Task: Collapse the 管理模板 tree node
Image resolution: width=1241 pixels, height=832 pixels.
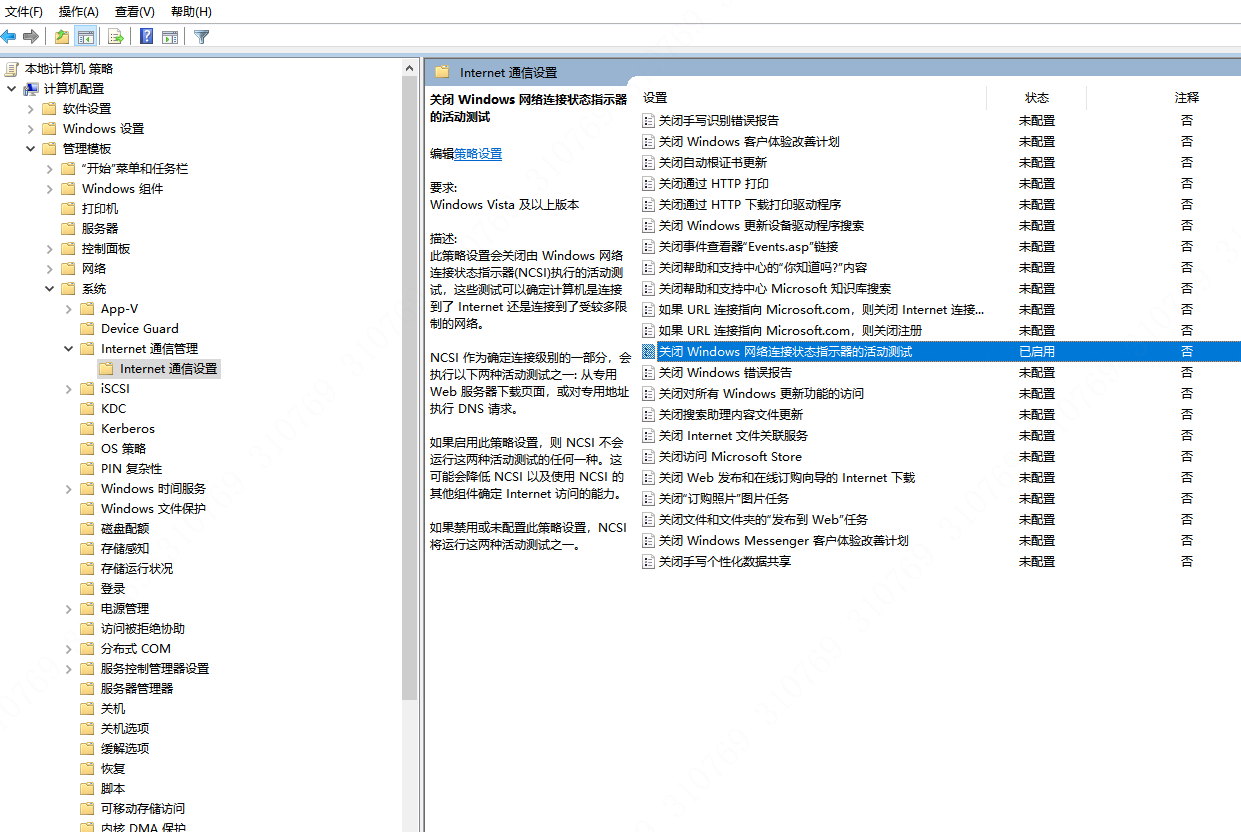Action: (x=30, y=149)
